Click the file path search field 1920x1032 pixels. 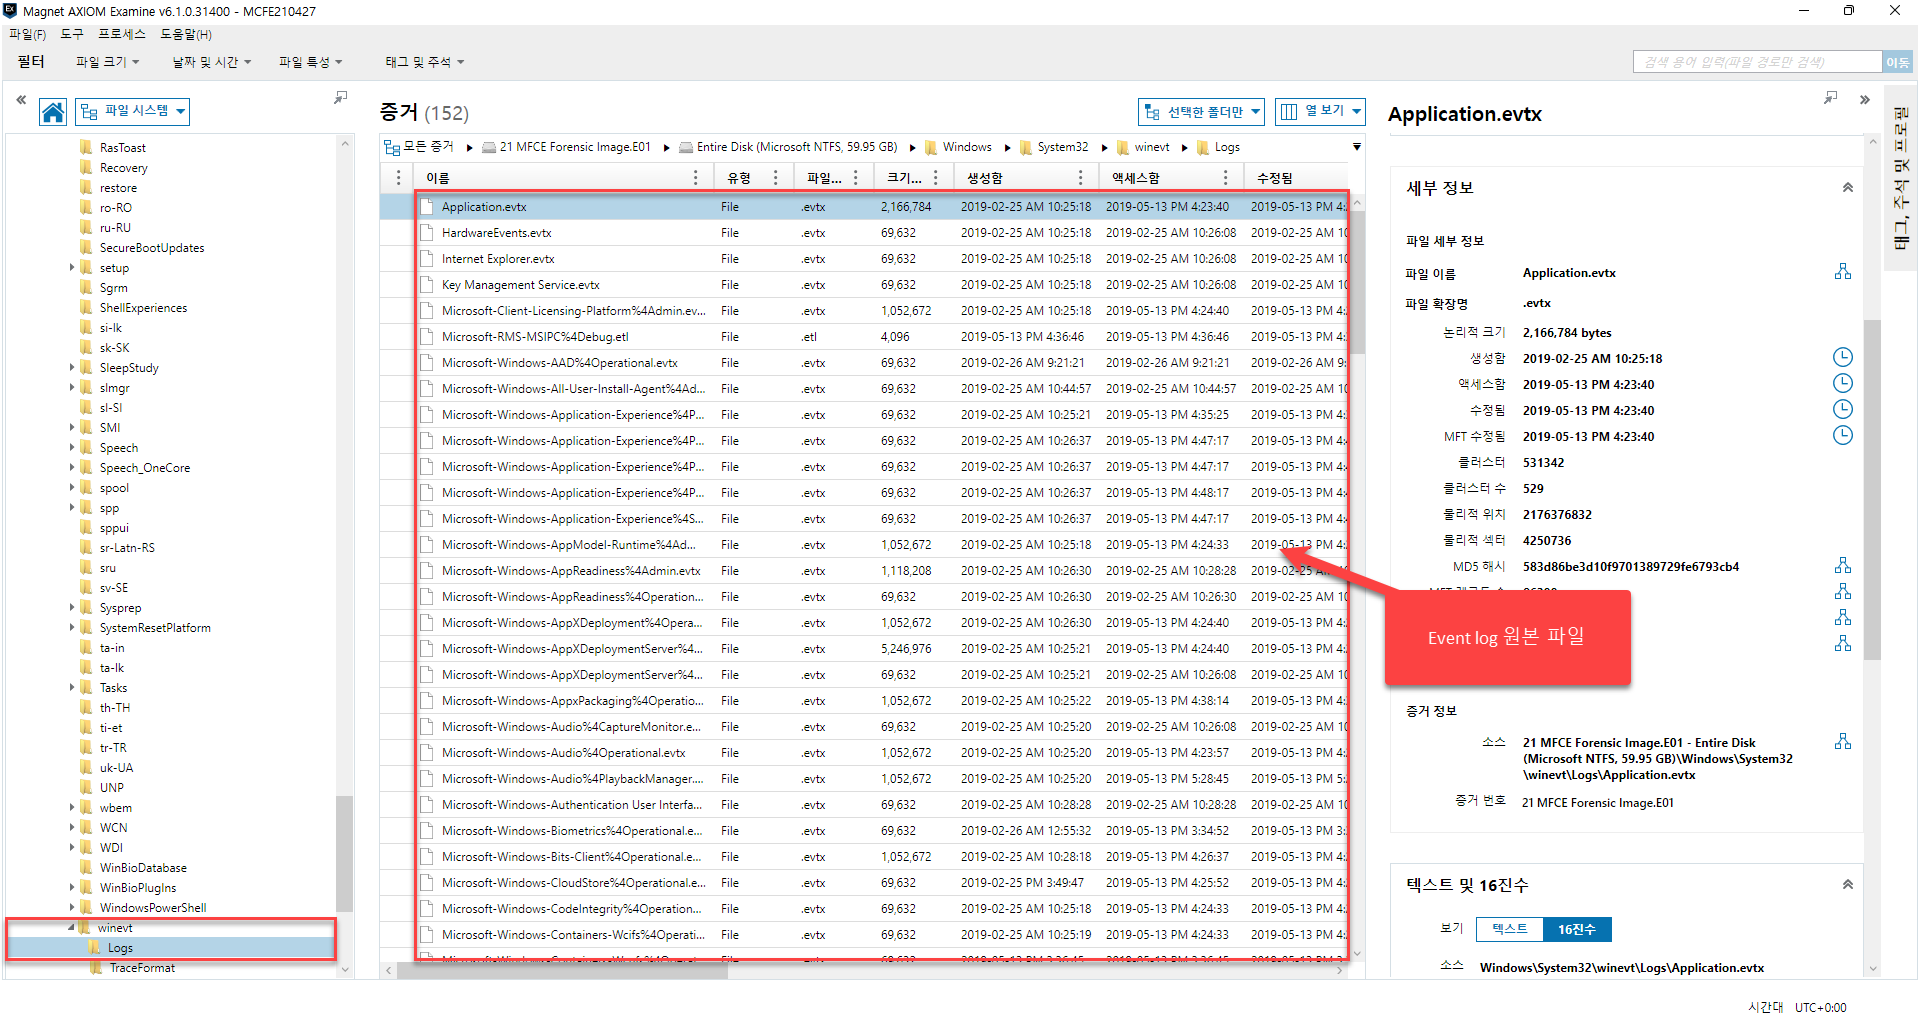tap(1757, 62)
